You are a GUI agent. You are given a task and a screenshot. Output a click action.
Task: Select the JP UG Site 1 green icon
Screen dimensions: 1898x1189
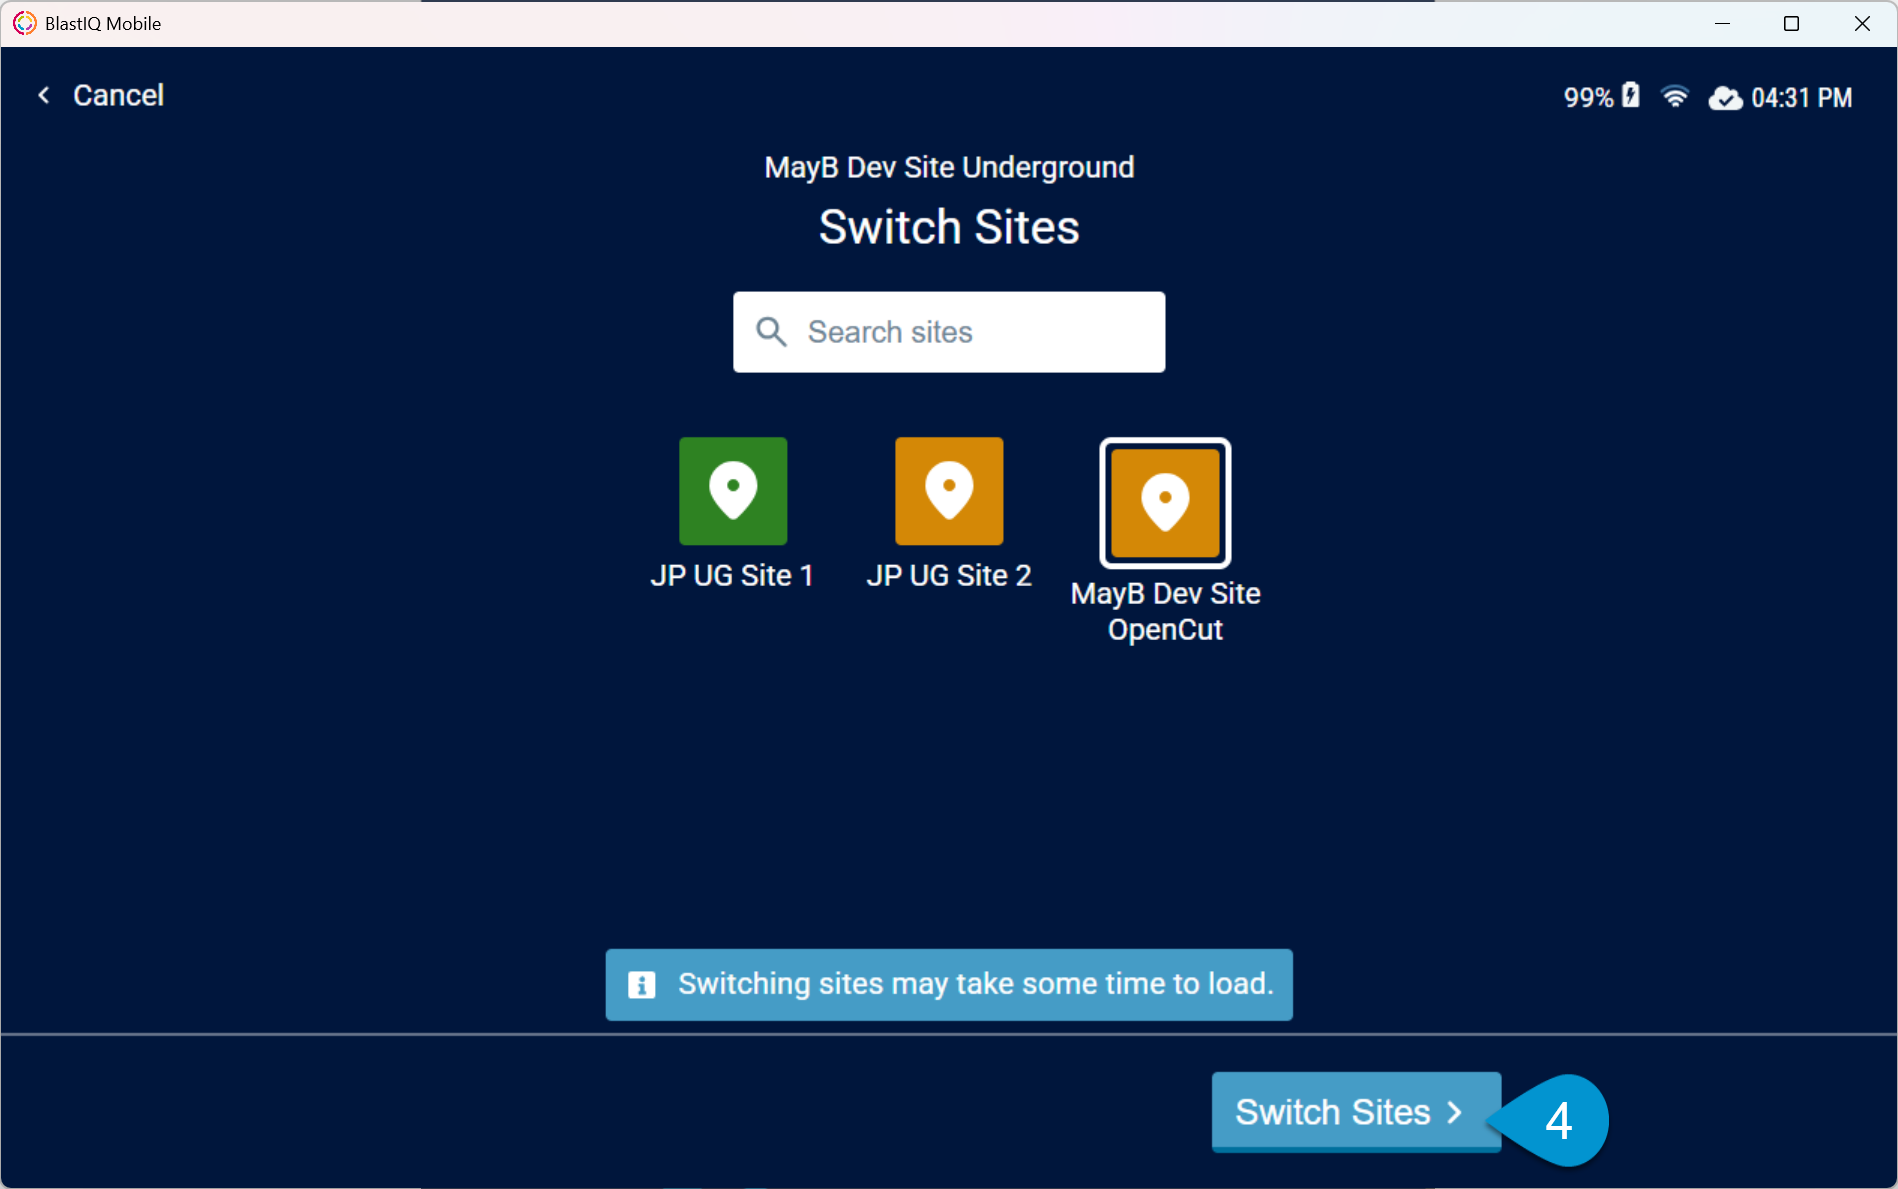click(x=733, y=491)
